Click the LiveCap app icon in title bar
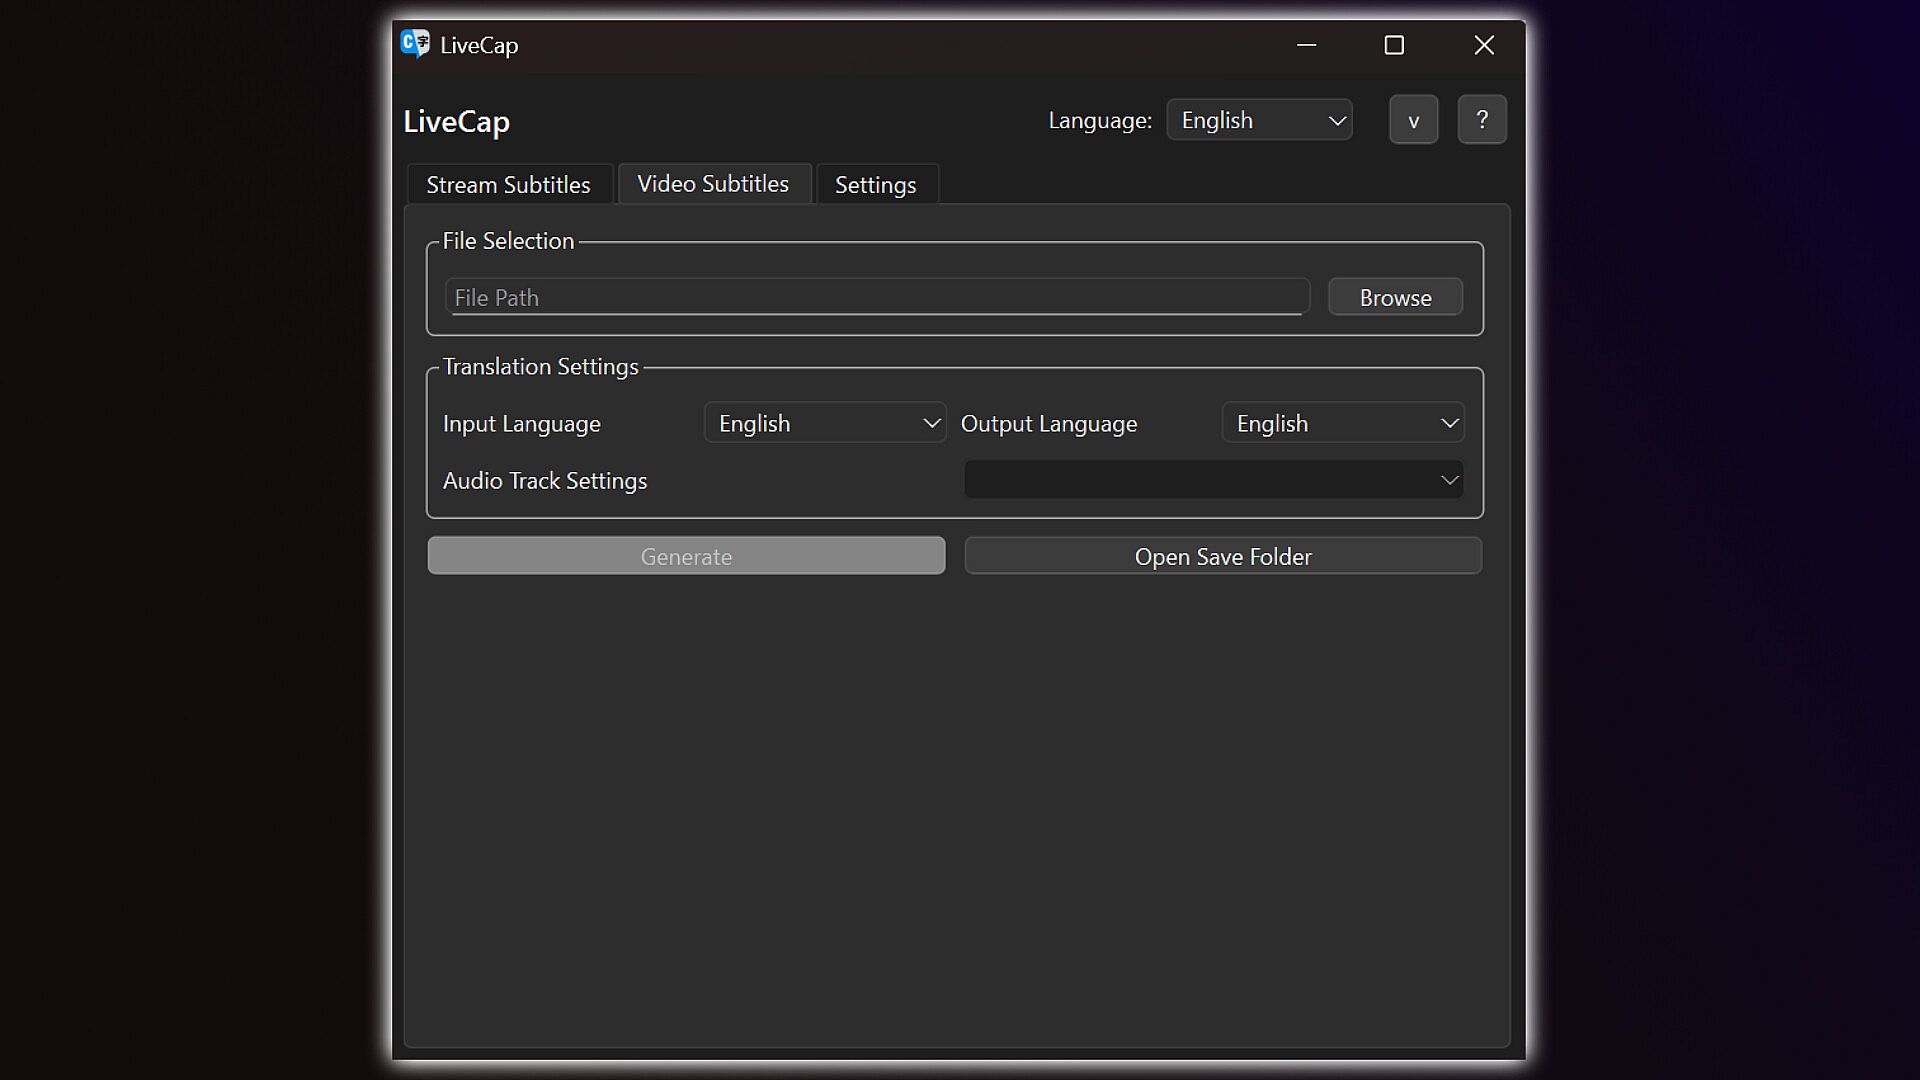Viewport: 1920px width, 1080px height. coord(415,44)
